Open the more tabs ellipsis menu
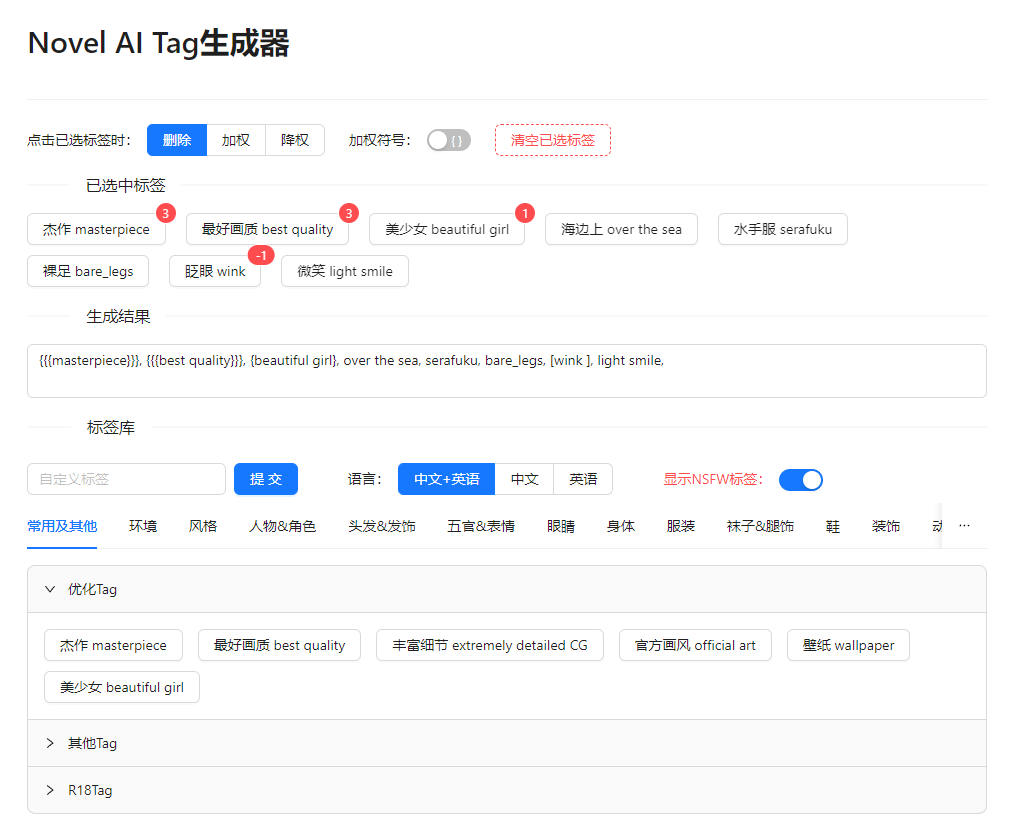Viewport: 1014px width, 828px height. (964, 526)
